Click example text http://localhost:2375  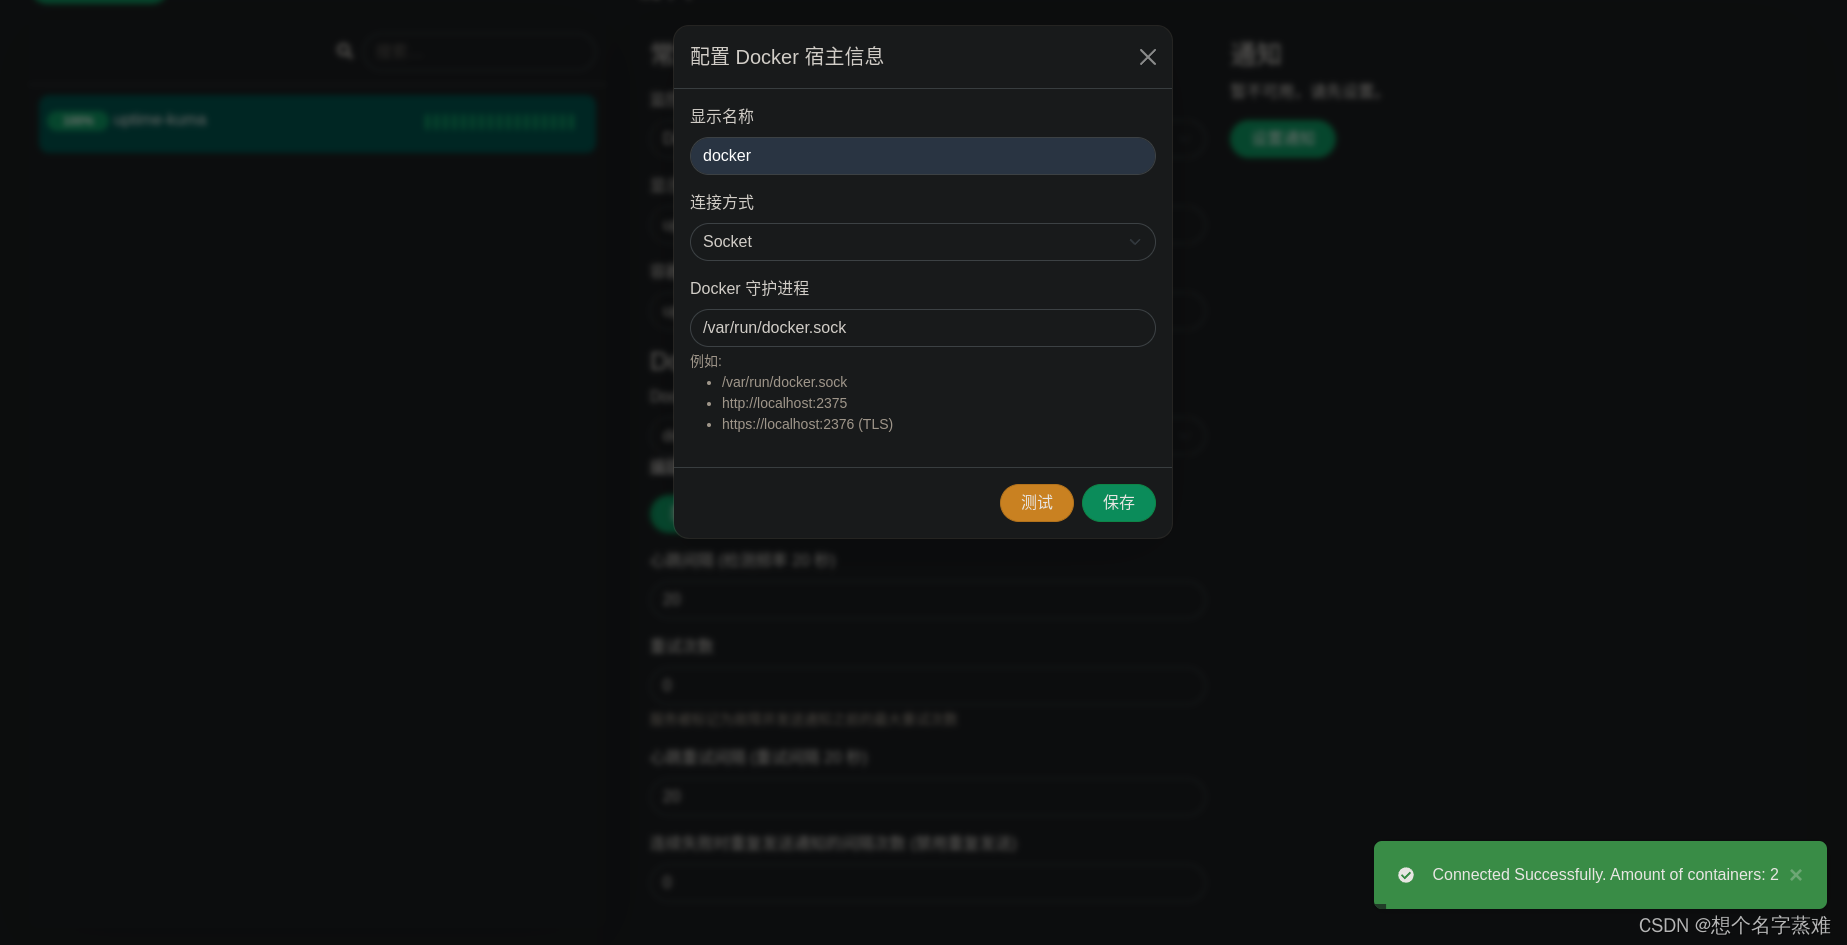[784, 403]
